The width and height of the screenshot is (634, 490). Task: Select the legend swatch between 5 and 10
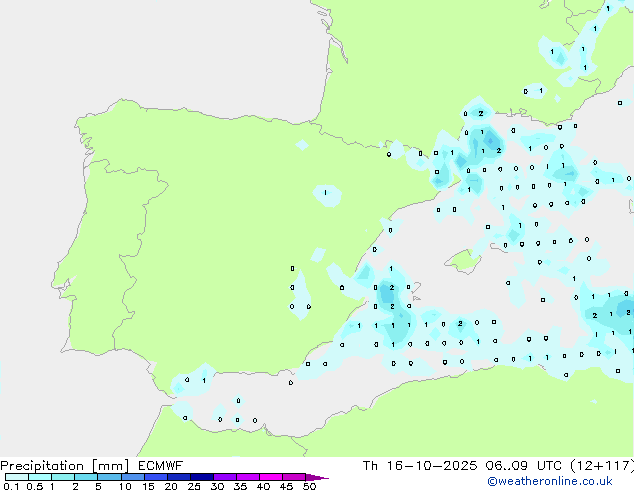(x=109, y=477)
